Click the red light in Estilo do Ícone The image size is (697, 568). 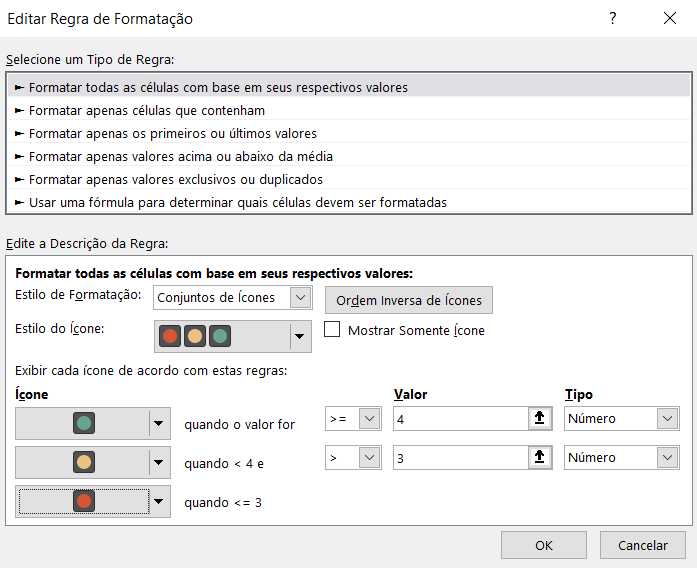[x=170, y=336]
